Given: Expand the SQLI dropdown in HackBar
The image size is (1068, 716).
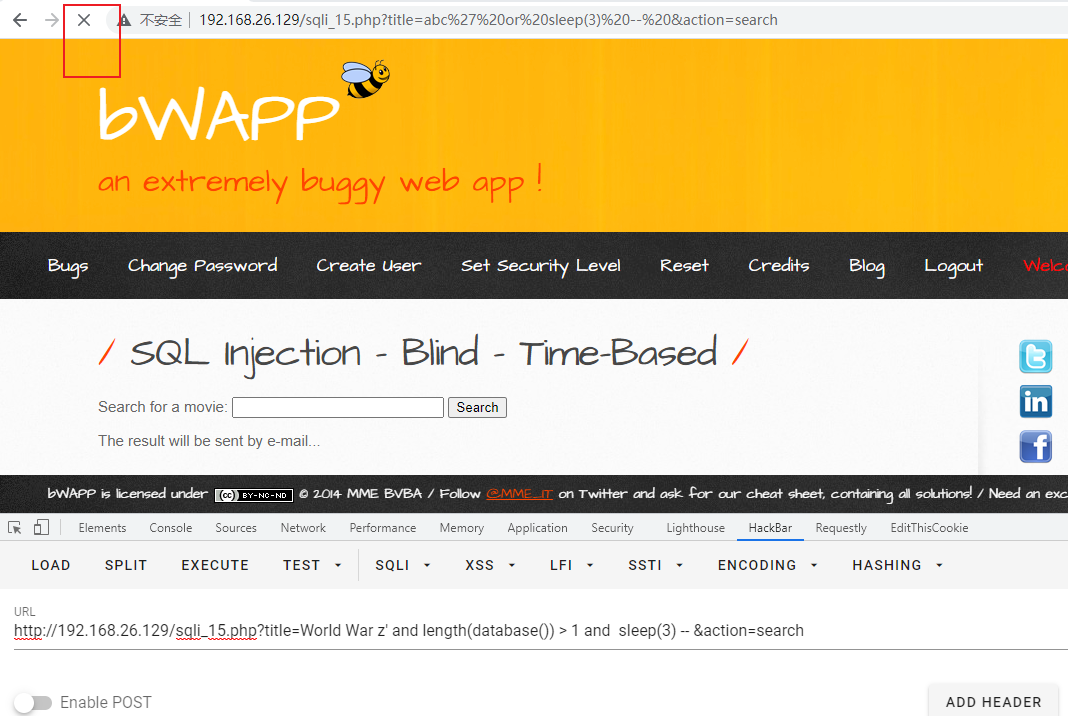Looking at the screenshot, I should coord(403,565).
